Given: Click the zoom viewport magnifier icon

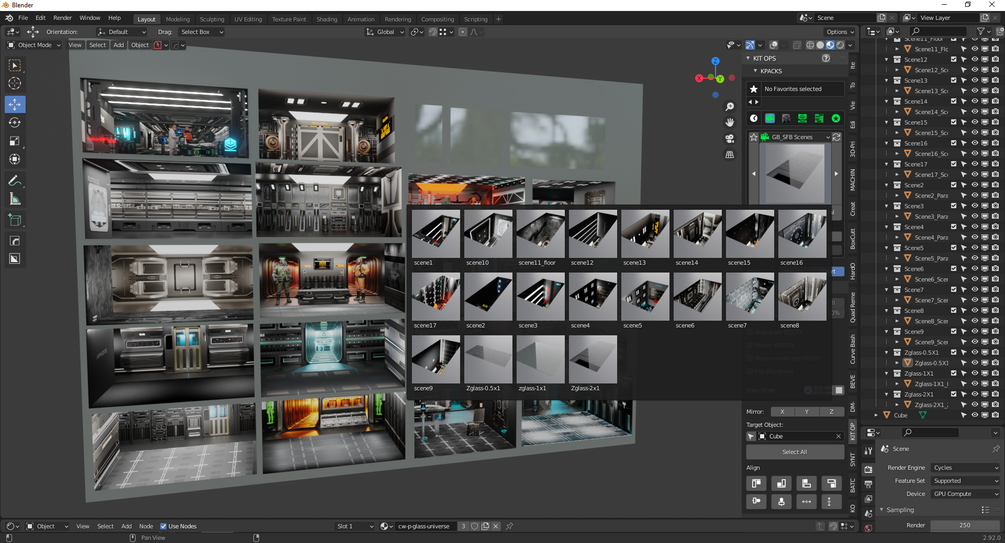Looking at the screenshot, I should pyautogui.click(x=729, y=106).
